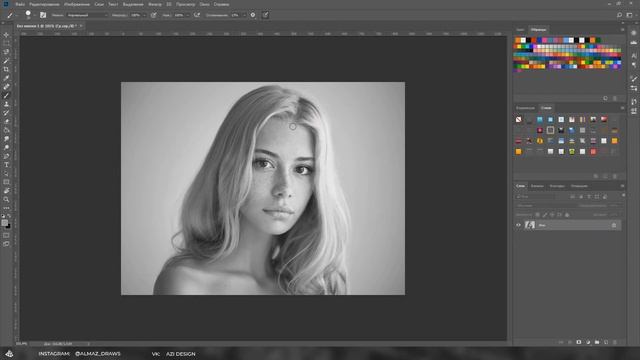Toggle lock image pixels brush icon
This screenshot has height=360, width=640.
coord(544,214)
